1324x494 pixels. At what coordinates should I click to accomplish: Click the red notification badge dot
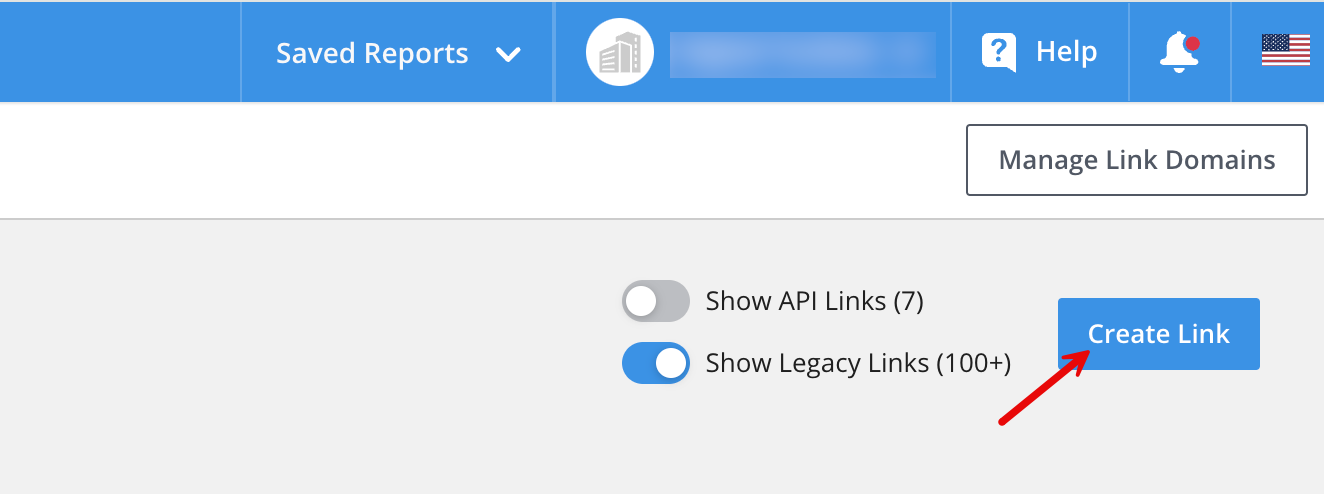(x=1192, y=43)
